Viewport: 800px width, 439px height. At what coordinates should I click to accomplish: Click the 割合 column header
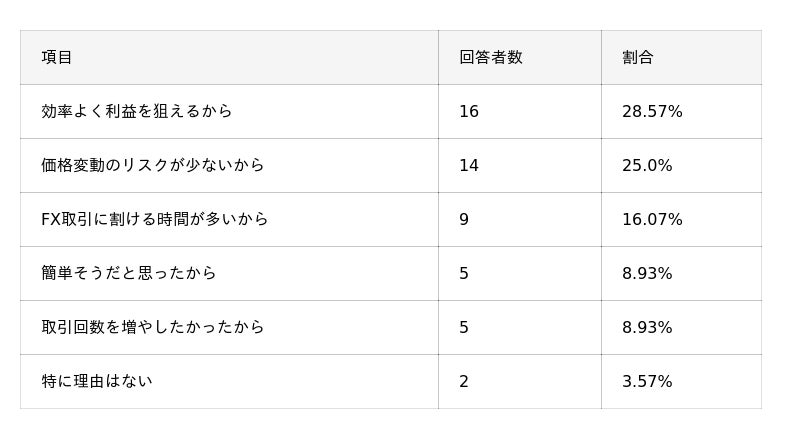pyautogui.click(x=637, y=57)
